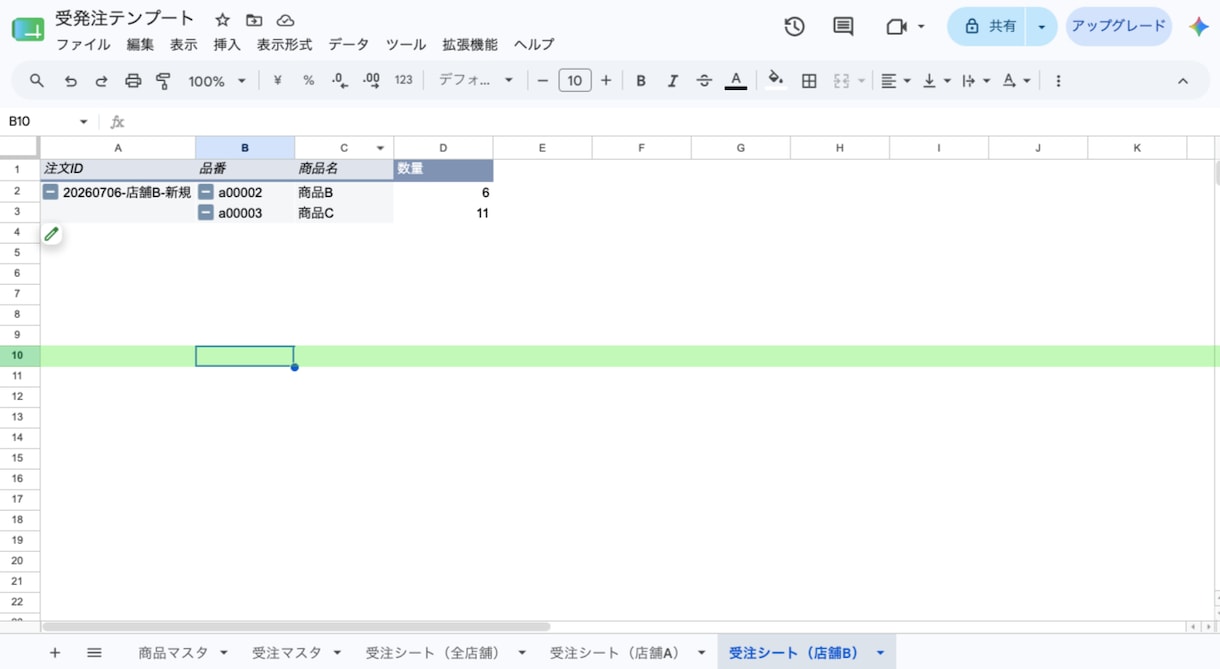
Task: Open the 123 number format menu
Action: tap(403, 81)
